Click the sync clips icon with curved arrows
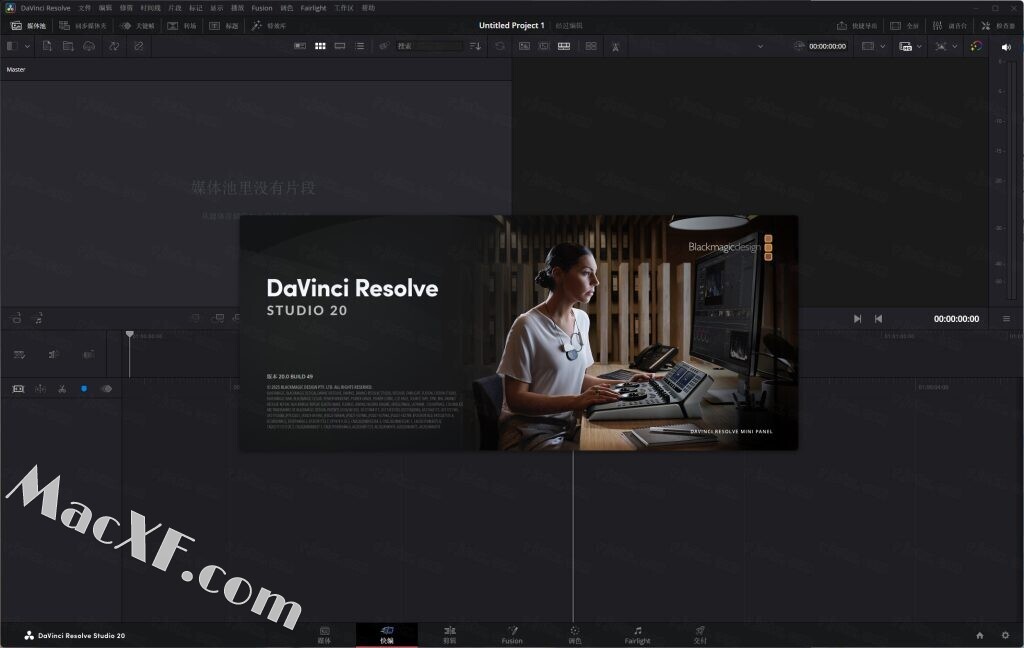Image resolution: width=1024 pixels, height=648 pixels. pos(114,46)
